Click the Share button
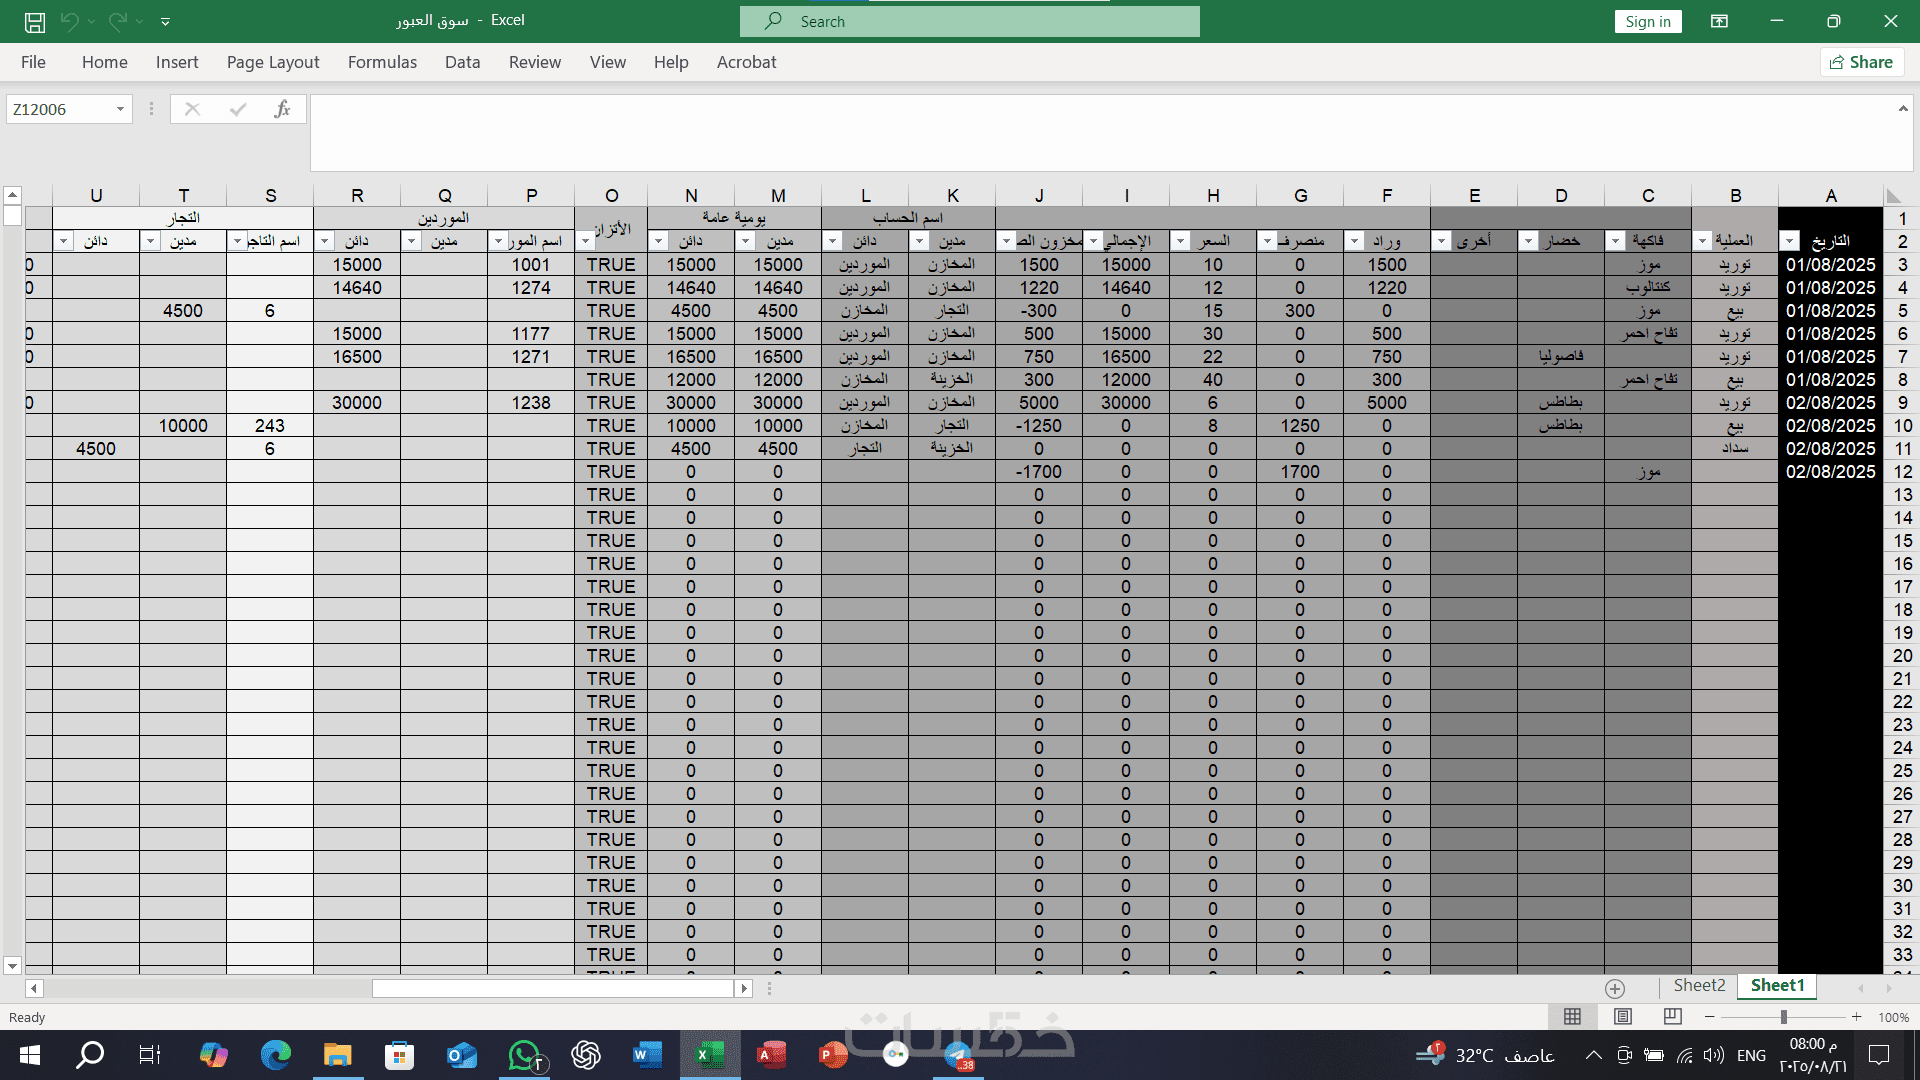Image resolution: width=1920 pixels, height=1080 pixels. point(1861,62)
